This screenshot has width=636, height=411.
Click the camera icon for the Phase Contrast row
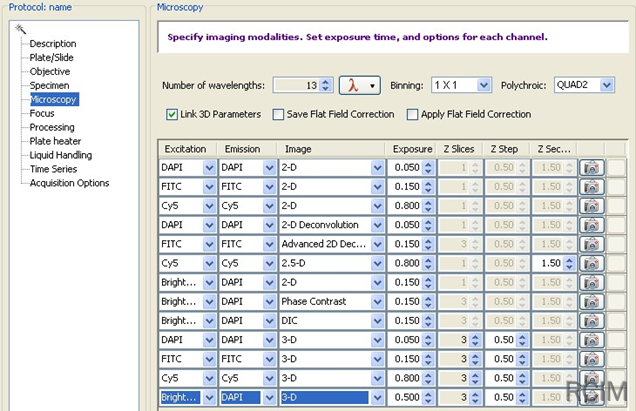point(591,302)
